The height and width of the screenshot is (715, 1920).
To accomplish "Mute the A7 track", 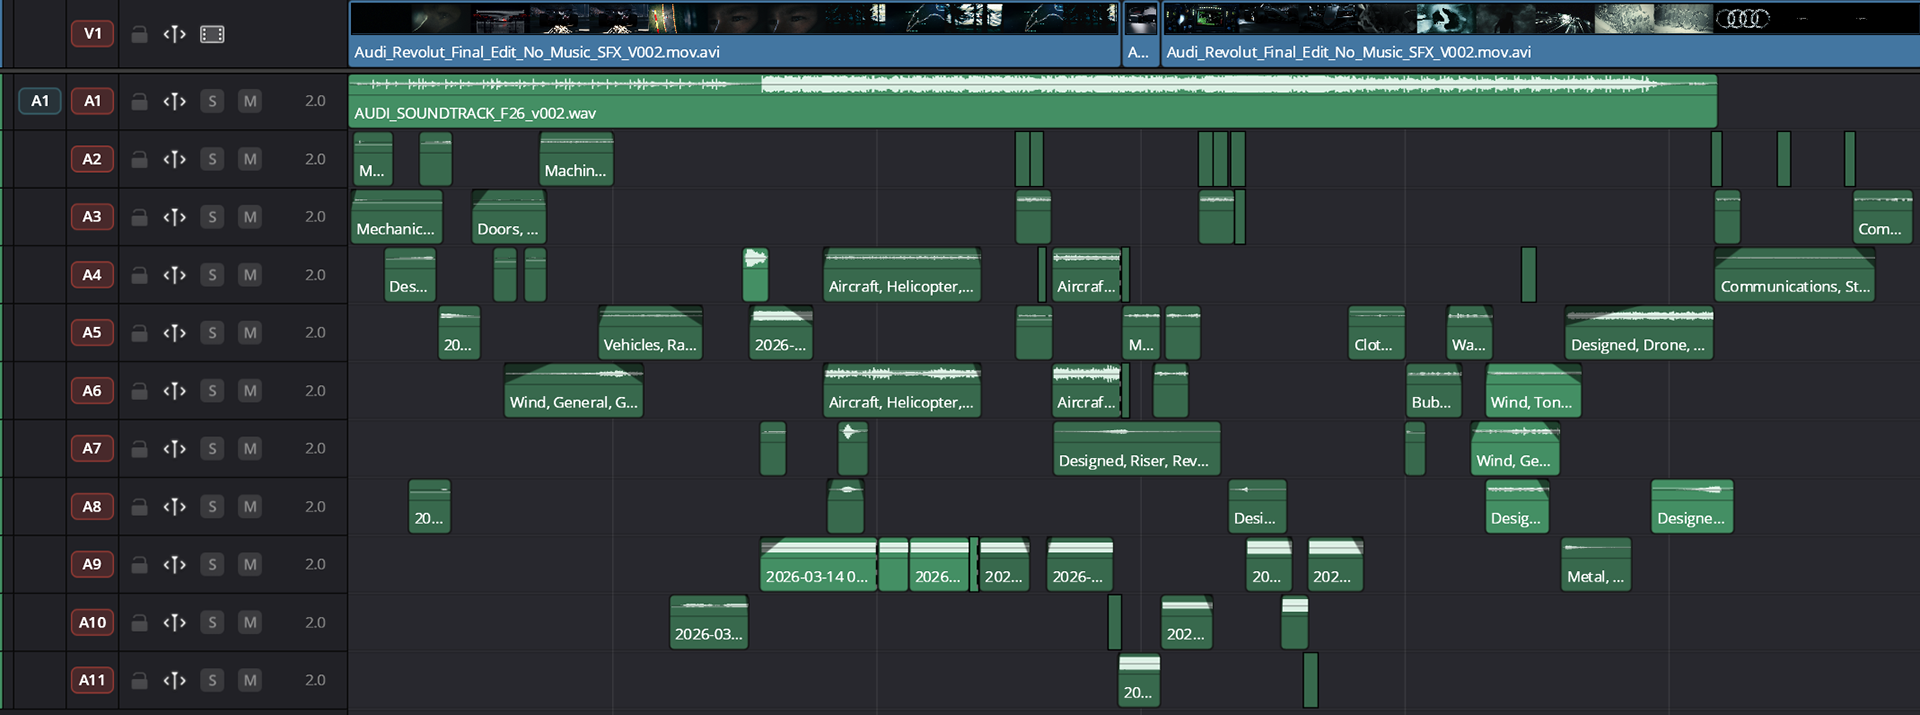I will pyautogui.click(x=250, y=449).
